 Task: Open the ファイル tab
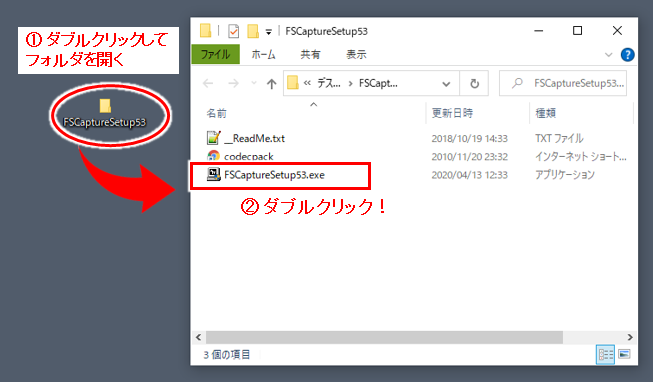[215, 55]
